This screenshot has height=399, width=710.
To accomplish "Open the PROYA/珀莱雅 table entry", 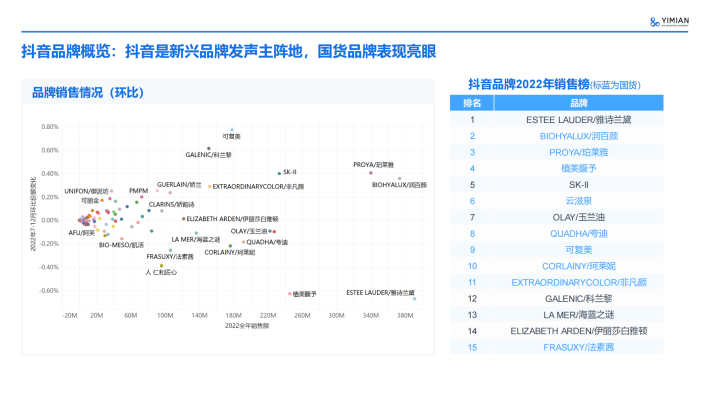I will click(579, 152).
